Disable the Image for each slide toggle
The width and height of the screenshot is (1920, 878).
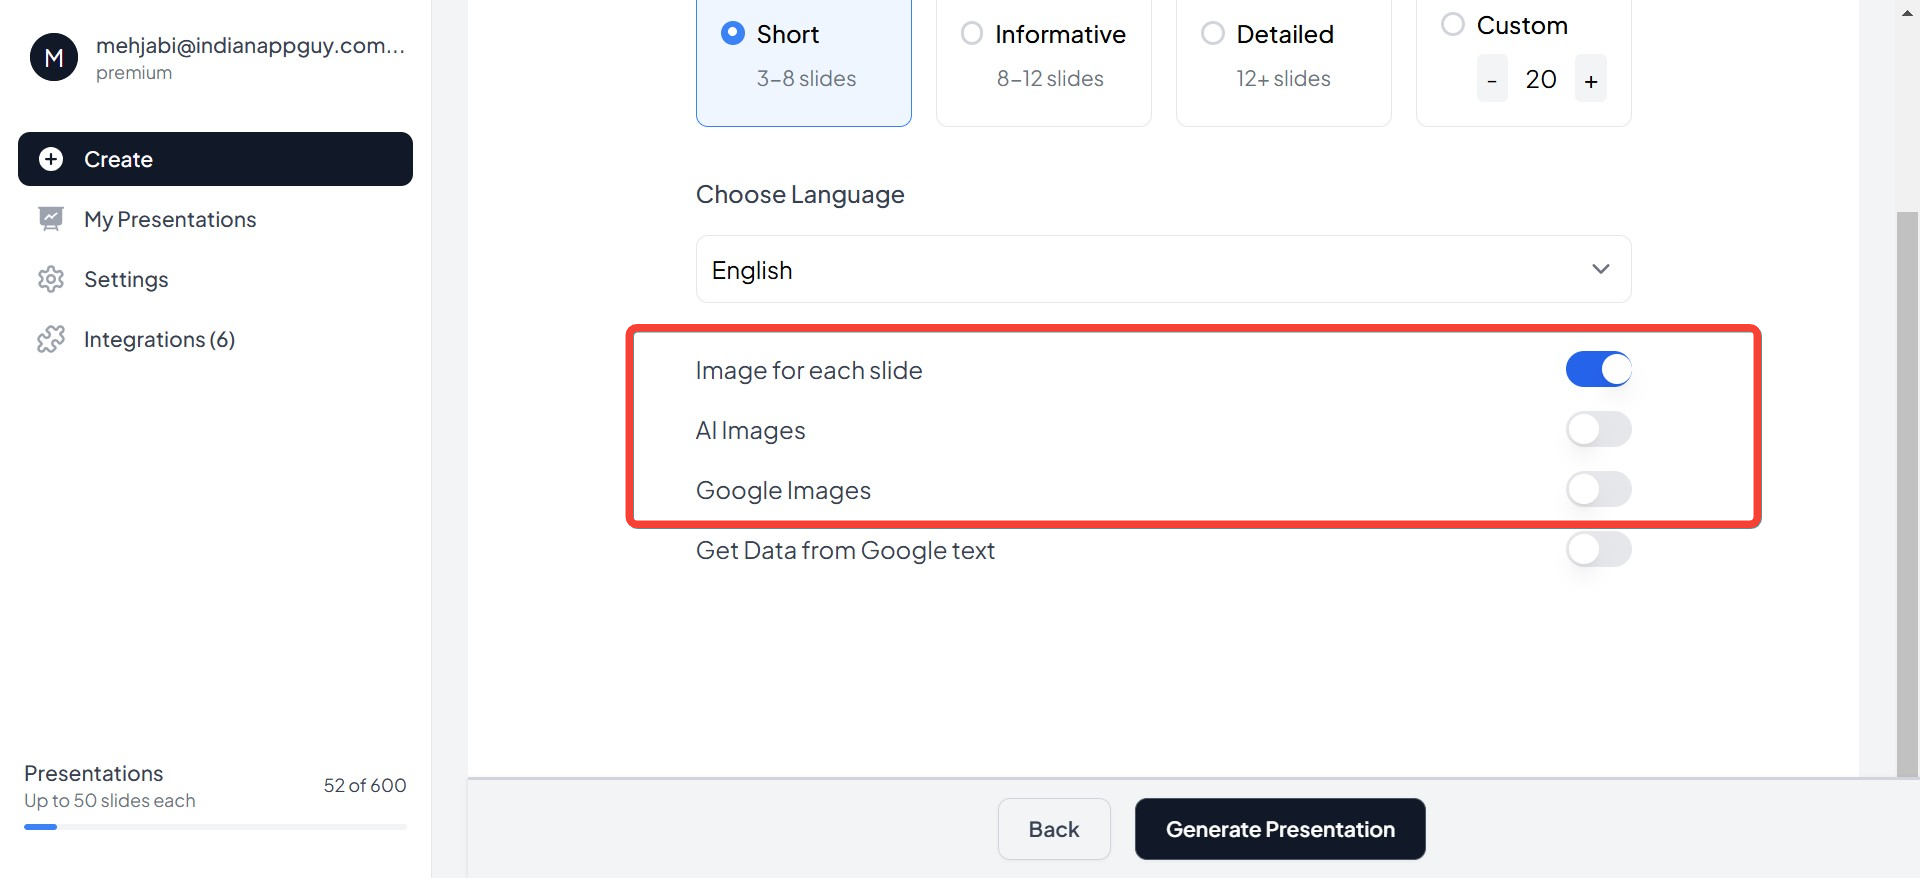pyautogui.click(x=1598, y=370)
